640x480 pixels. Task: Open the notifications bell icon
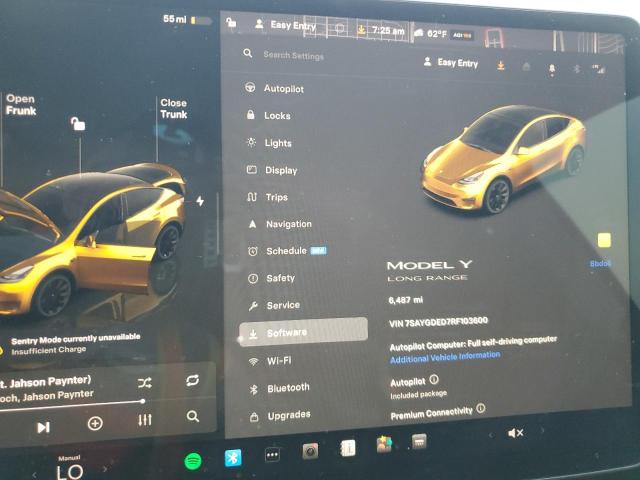552,69
